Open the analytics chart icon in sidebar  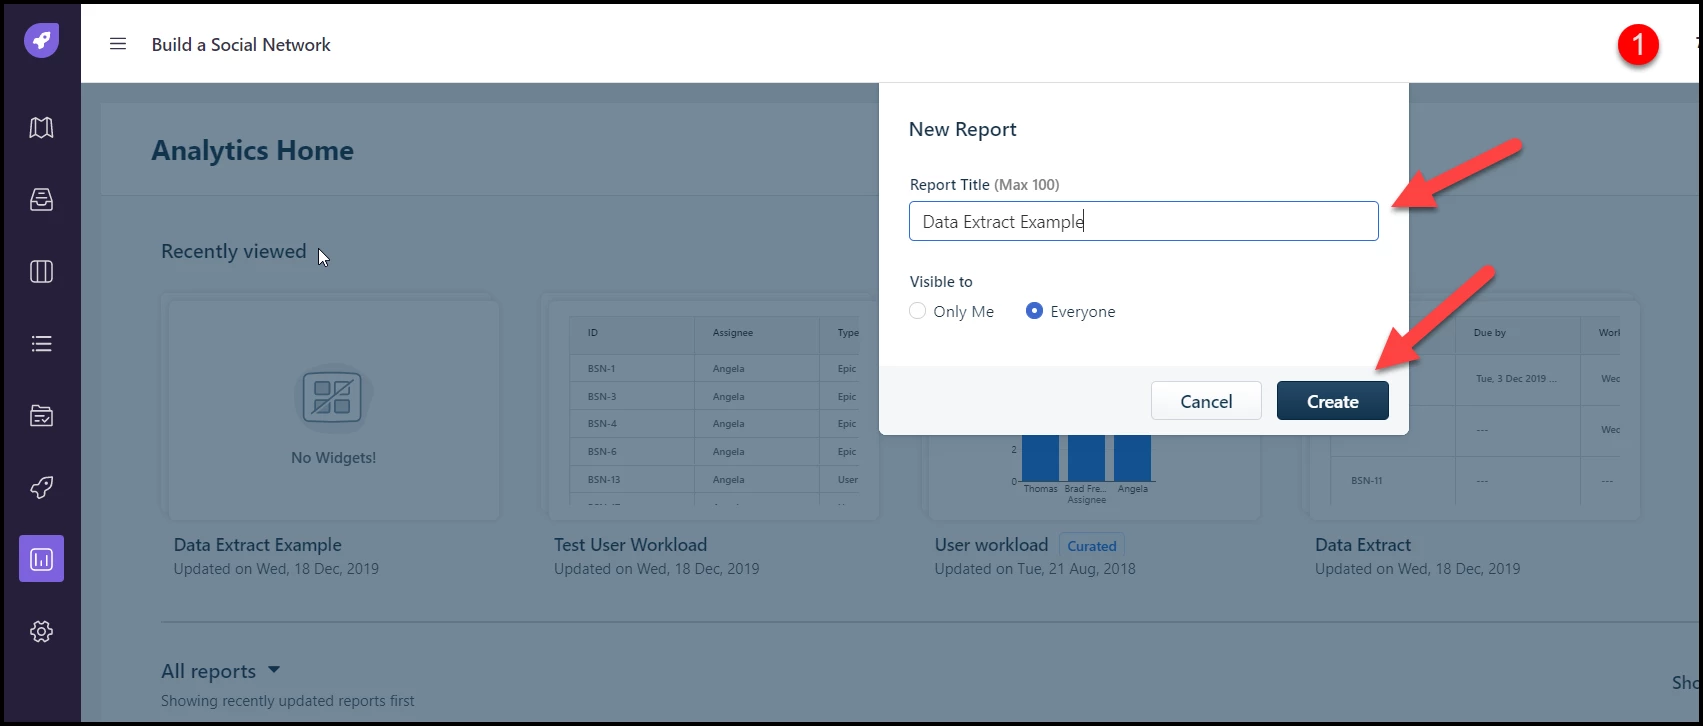pyautogui.click(x=41, y=559)
